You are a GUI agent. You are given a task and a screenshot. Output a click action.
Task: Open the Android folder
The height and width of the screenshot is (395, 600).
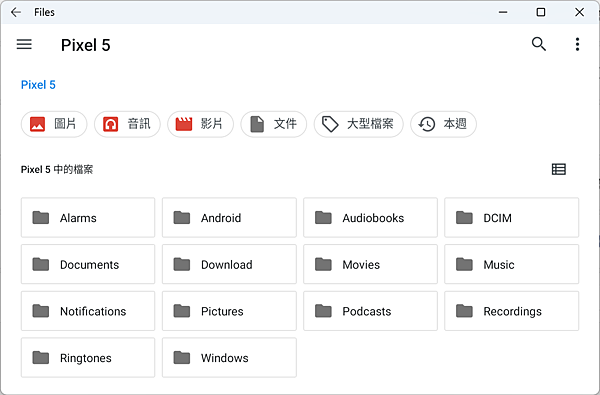[229, 218]
